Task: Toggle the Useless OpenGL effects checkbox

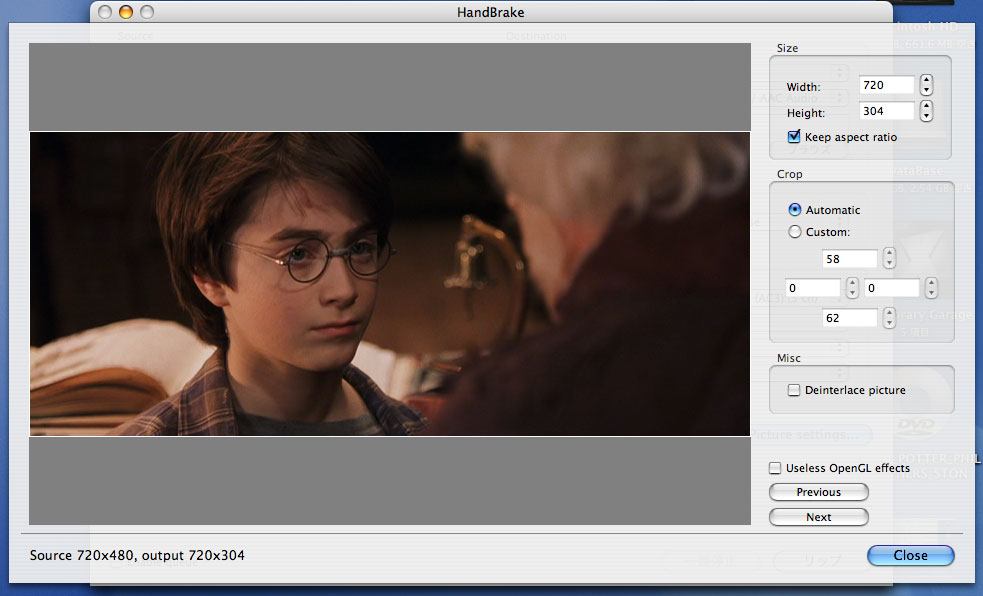Action: [775, 468]
